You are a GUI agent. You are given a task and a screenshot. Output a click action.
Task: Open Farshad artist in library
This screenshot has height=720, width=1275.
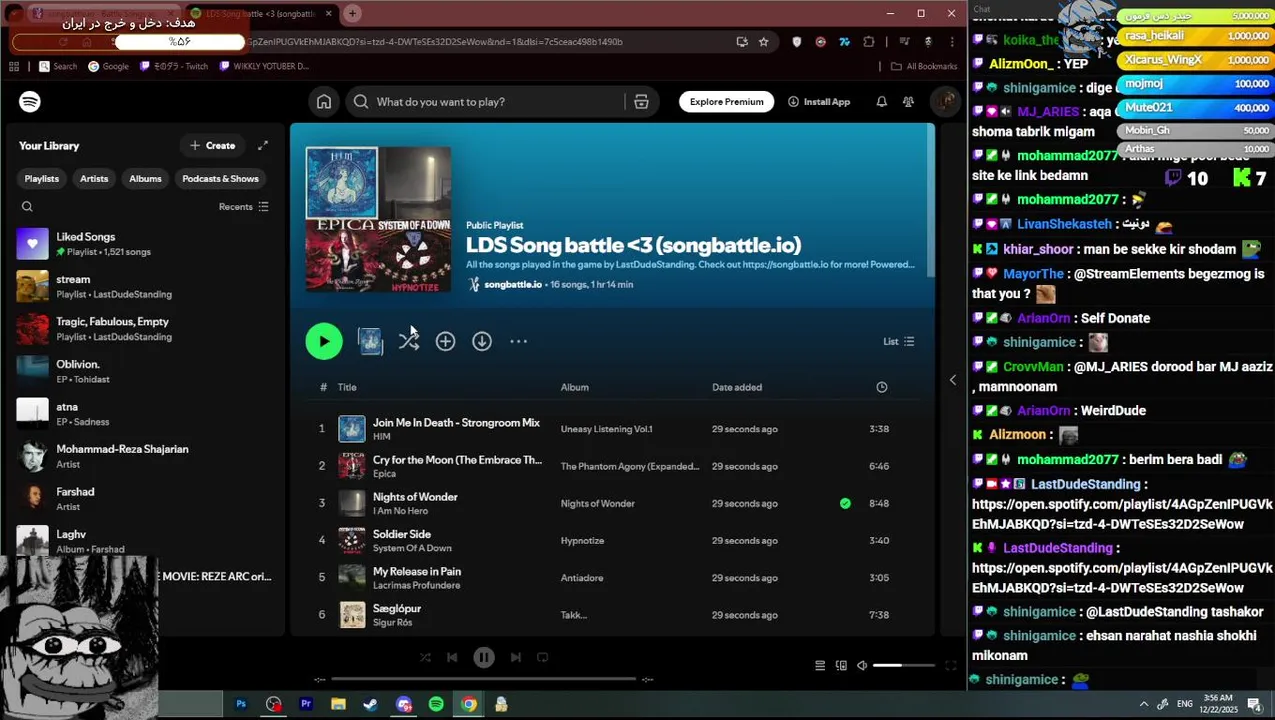[x=145, y=499]
